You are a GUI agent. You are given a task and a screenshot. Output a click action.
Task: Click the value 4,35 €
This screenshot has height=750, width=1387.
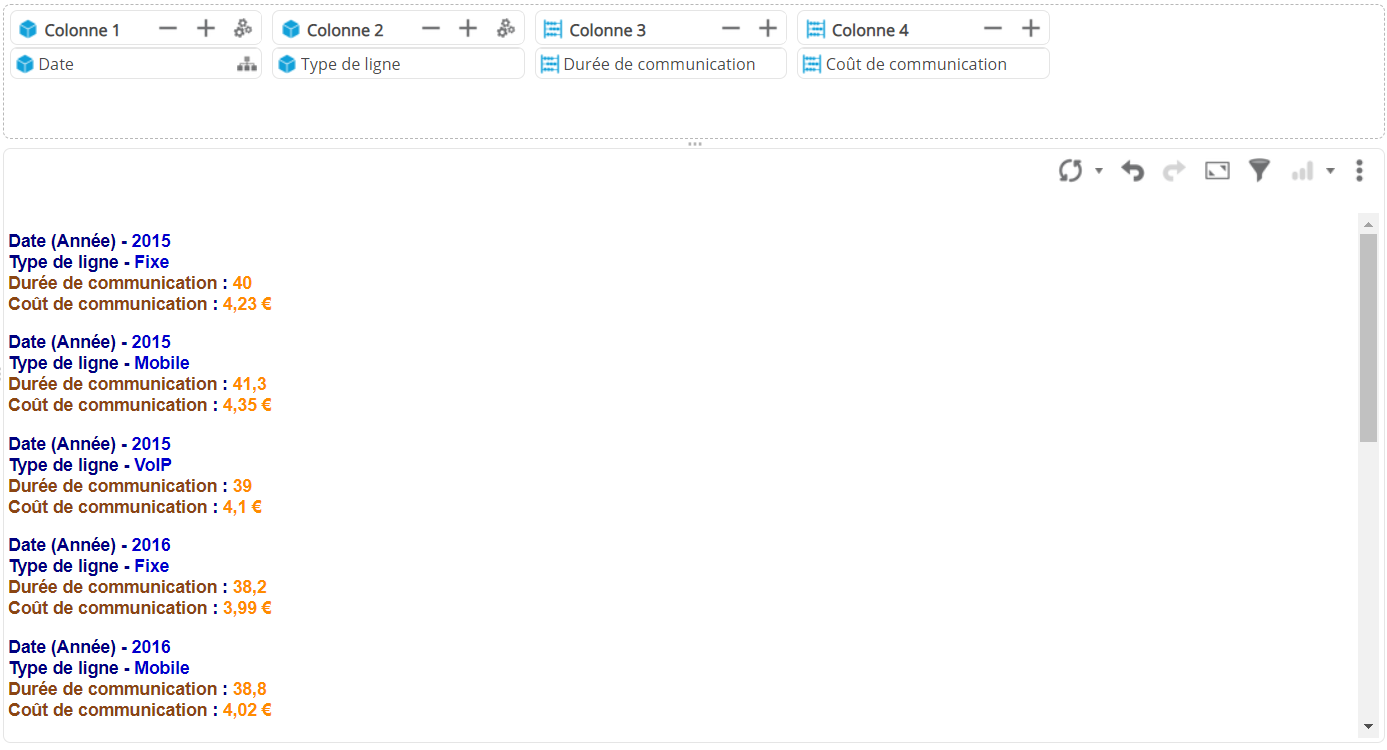(247, 405)
